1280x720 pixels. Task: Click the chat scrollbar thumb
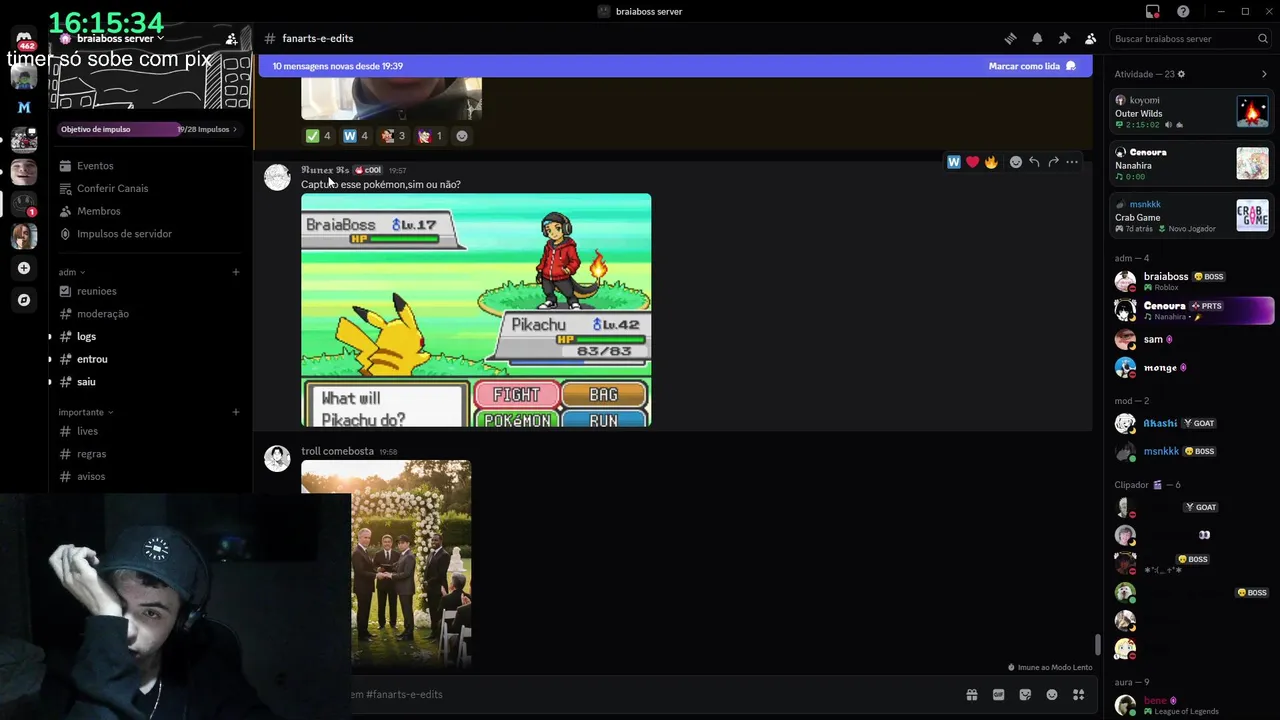(1098, 645)
